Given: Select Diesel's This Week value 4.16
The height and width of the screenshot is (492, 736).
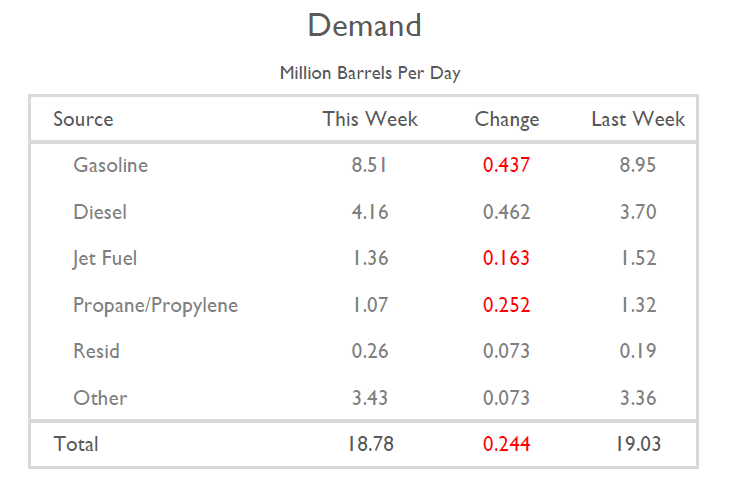Looking at the screenshot, I should (370, 212).
